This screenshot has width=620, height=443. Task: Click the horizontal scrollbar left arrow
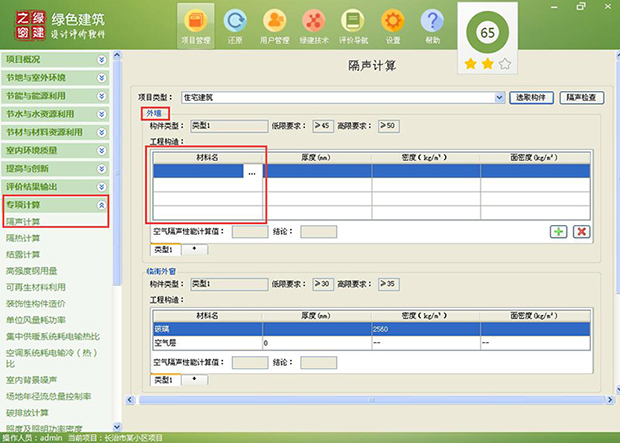[x=130, y=400]
